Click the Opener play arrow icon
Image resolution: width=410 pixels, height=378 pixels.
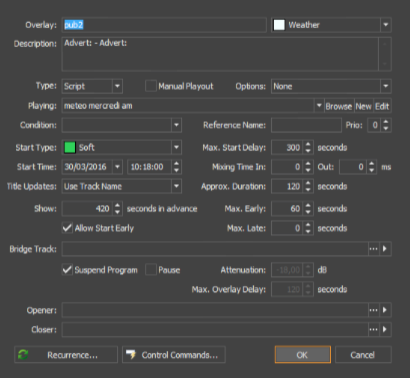coord(385,310)
